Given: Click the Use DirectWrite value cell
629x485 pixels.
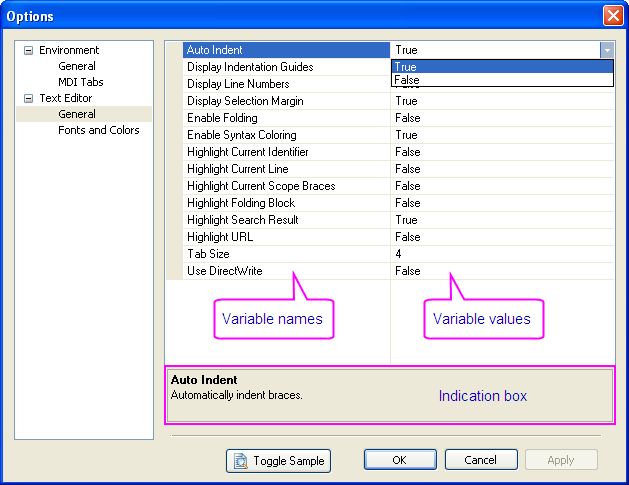Looking at the screenshot, I should [500, 271].
